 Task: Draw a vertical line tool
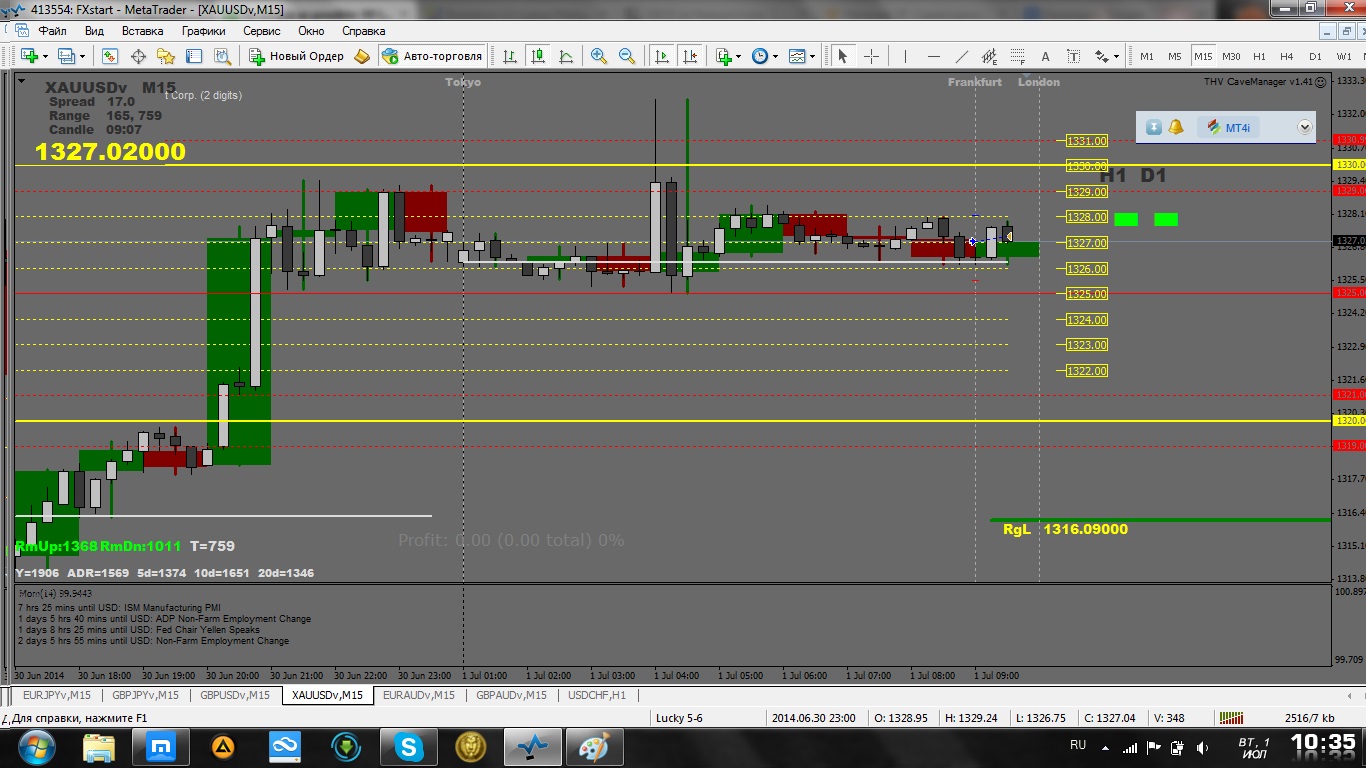point(905,56)
